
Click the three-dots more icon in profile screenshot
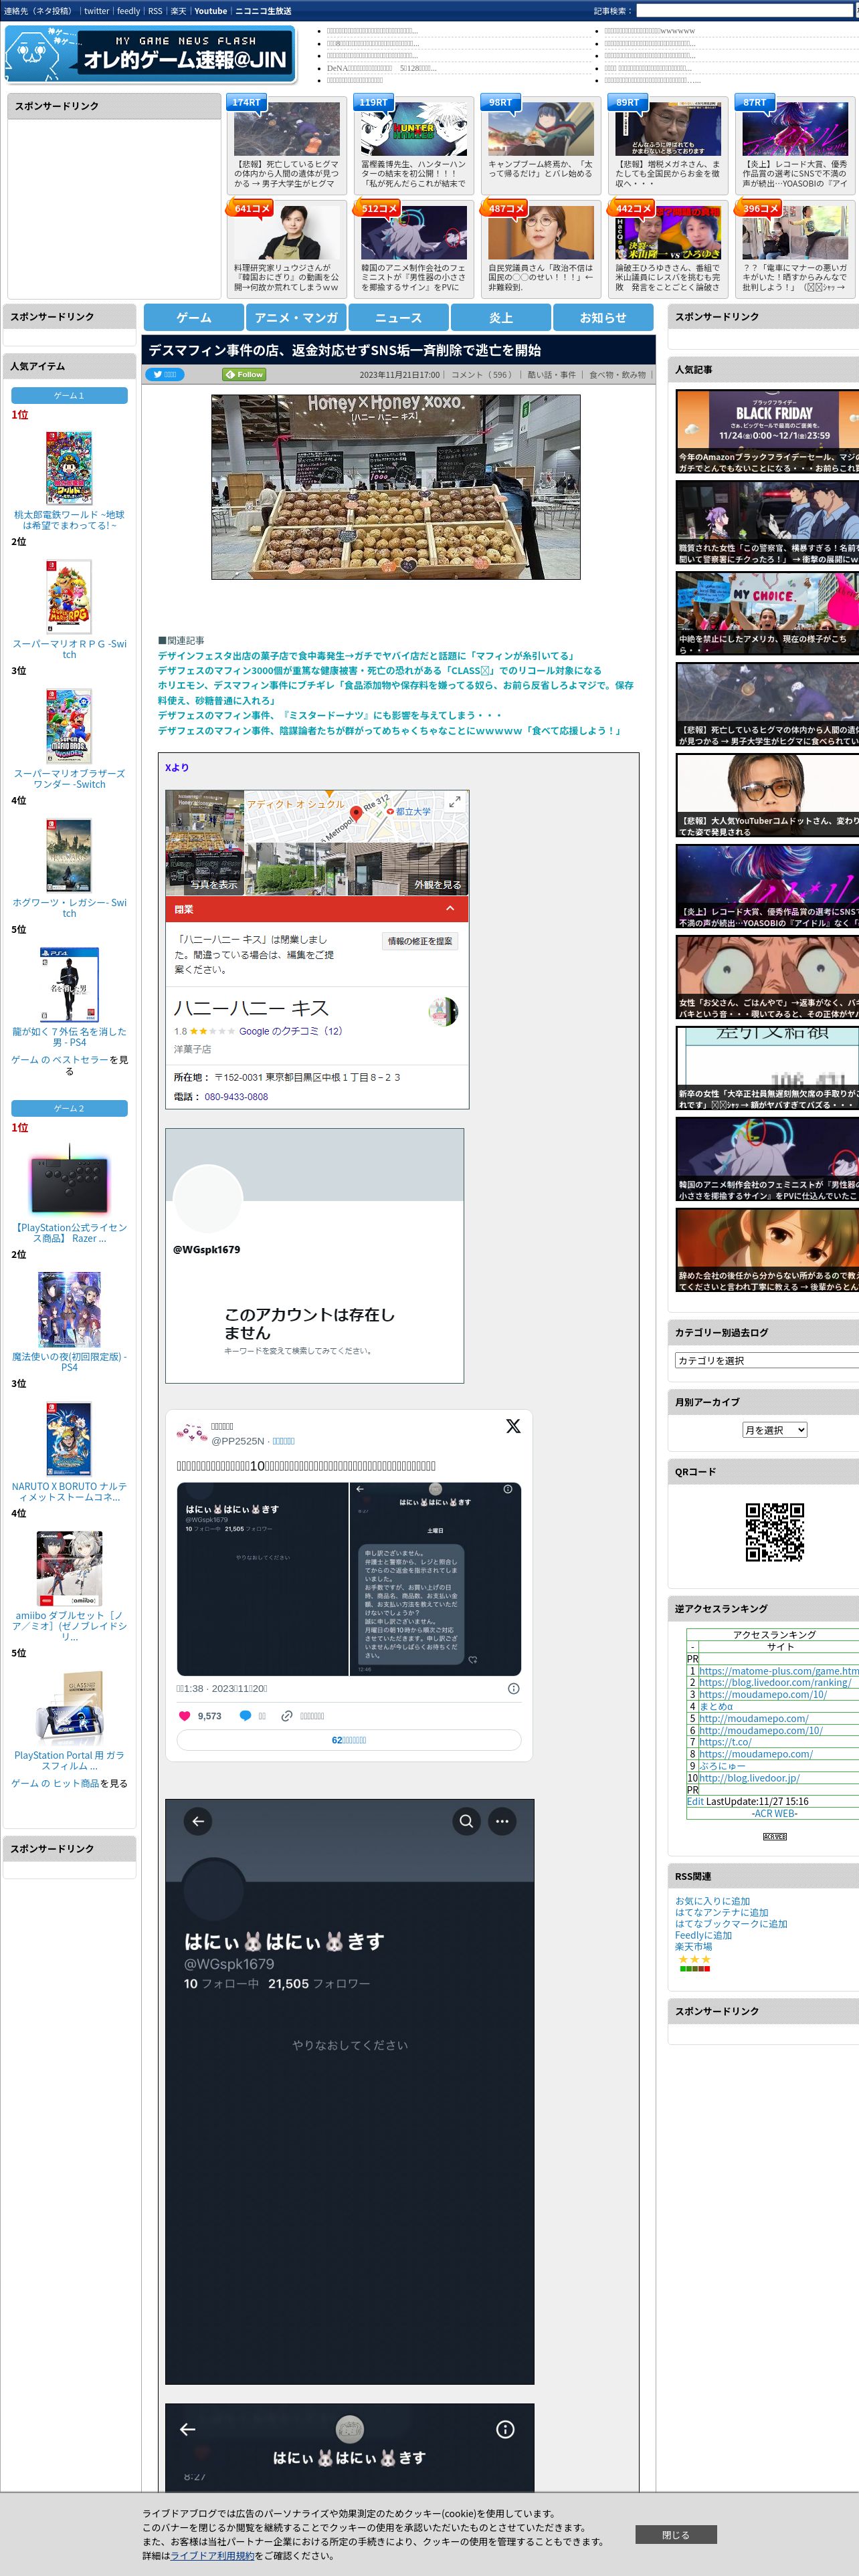click(x=502, y=1821)
